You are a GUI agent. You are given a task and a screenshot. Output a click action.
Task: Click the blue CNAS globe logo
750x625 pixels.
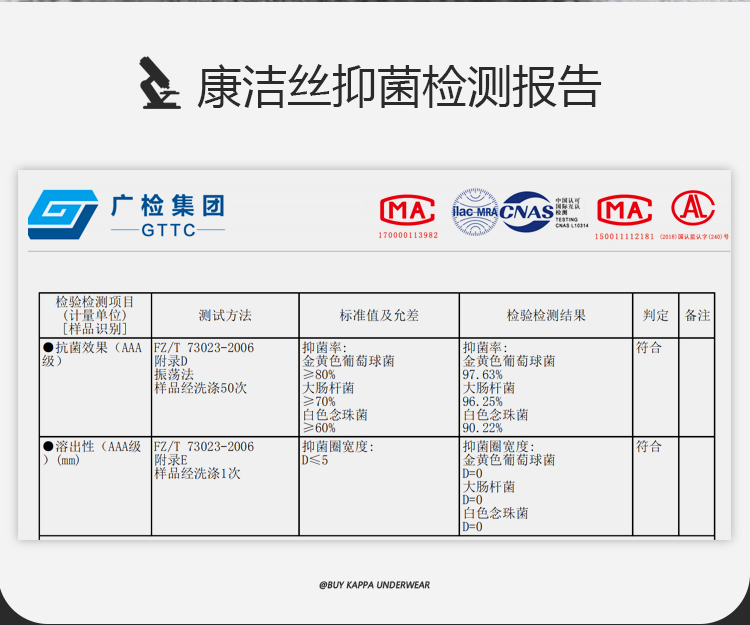click(526, 212)
